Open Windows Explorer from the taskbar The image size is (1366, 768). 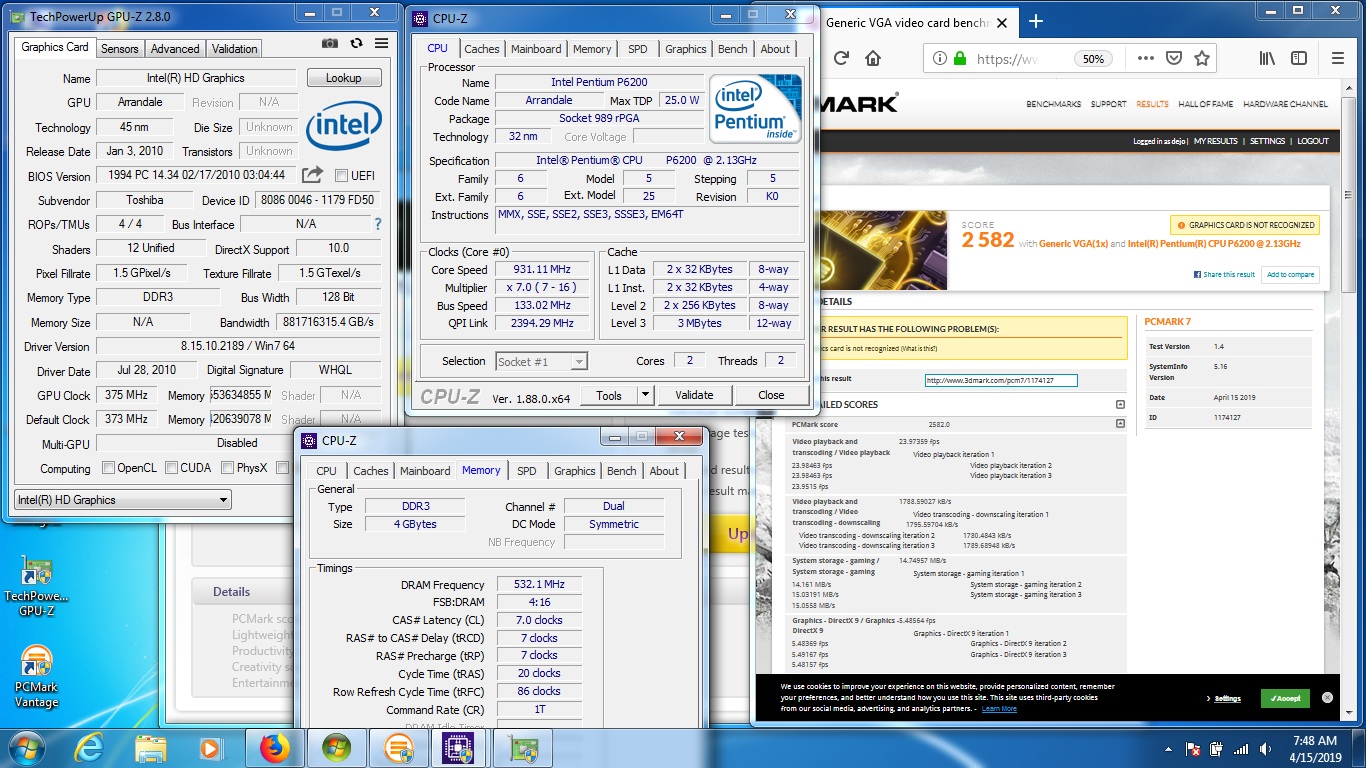151,747
